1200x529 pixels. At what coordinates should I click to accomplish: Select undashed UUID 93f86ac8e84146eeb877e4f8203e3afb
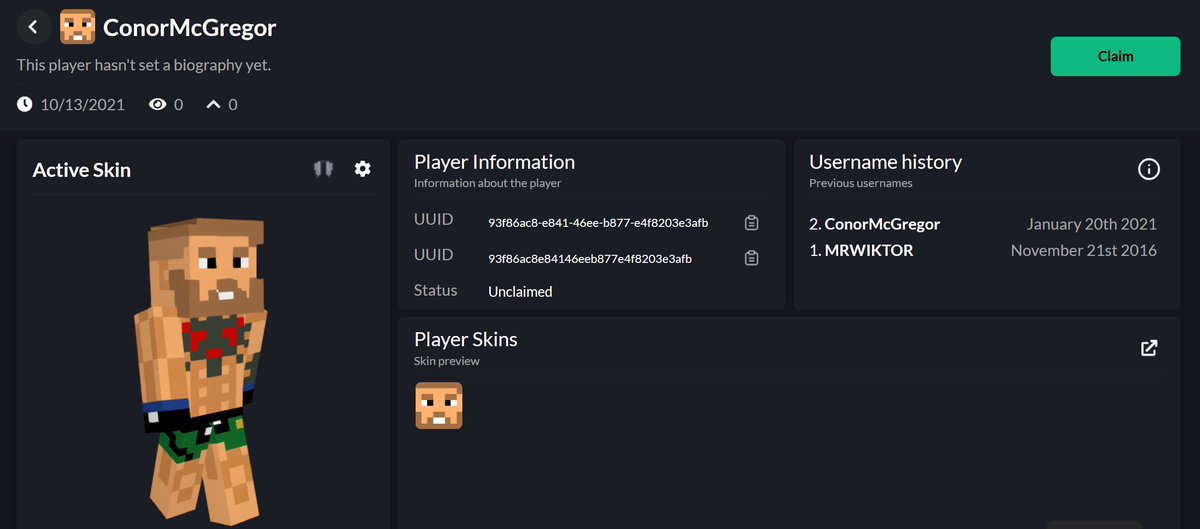tap(590, 258)
